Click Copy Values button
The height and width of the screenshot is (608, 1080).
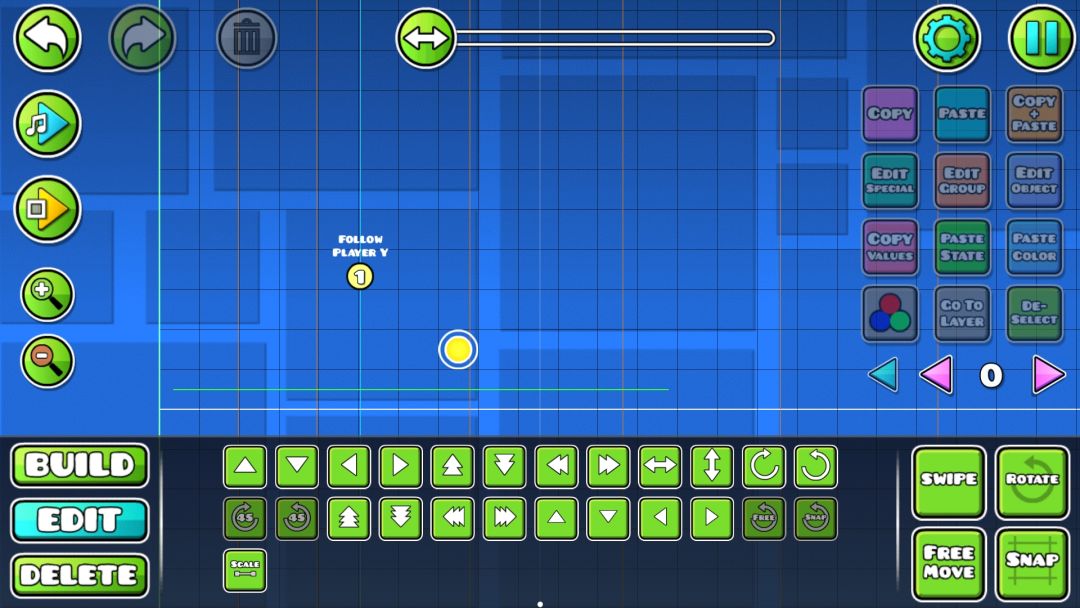point(890,247)
